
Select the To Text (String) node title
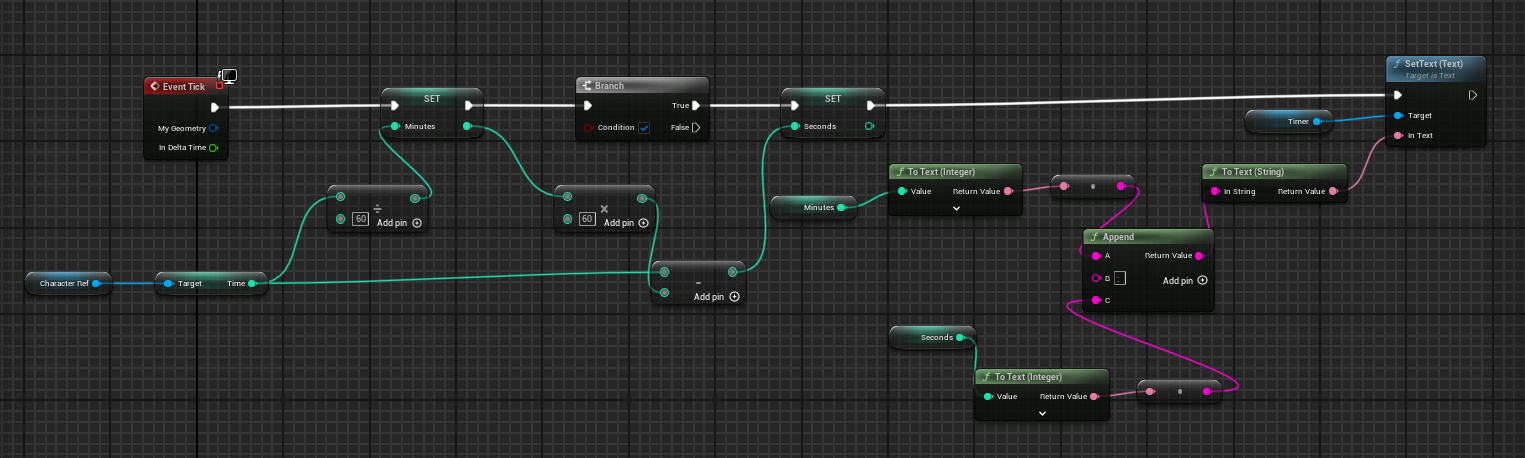click(x=1252, y=172)
